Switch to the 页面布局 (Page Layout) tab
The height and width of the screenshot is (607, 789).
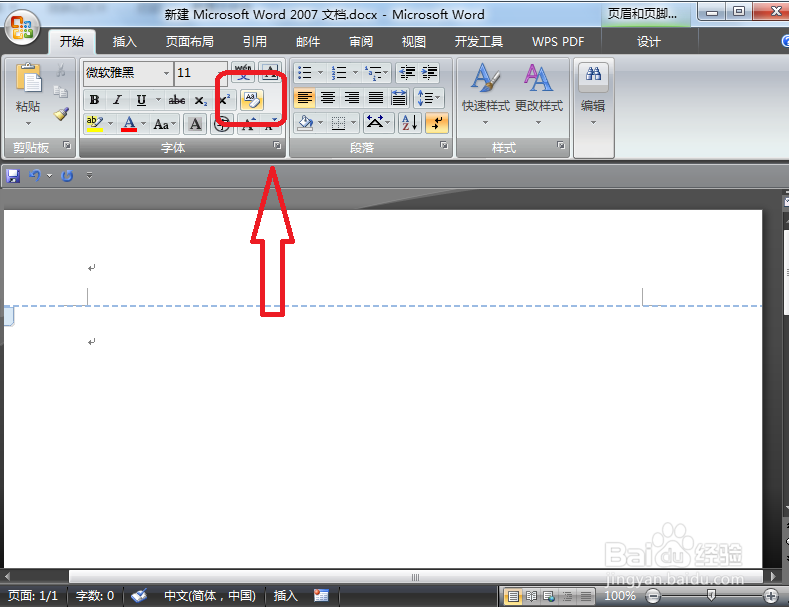(x=190, y=41)
